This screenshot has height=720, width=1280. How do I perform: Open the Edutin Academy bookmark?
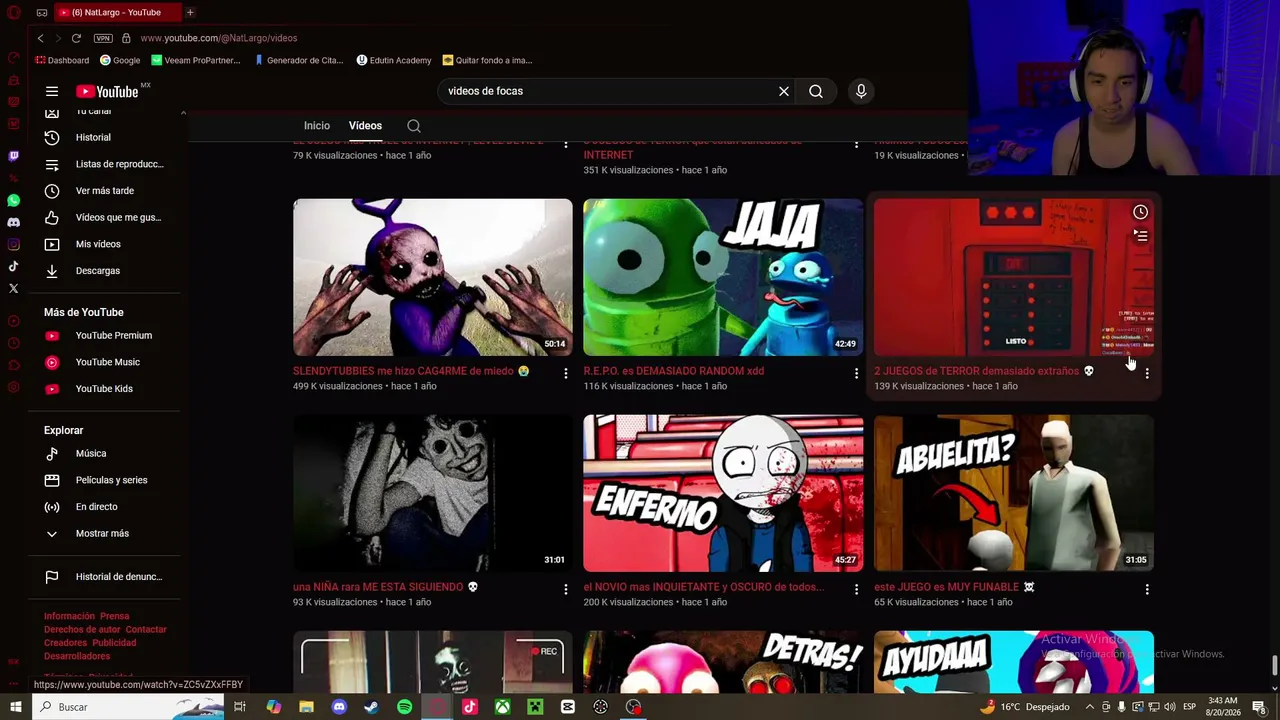394,60
